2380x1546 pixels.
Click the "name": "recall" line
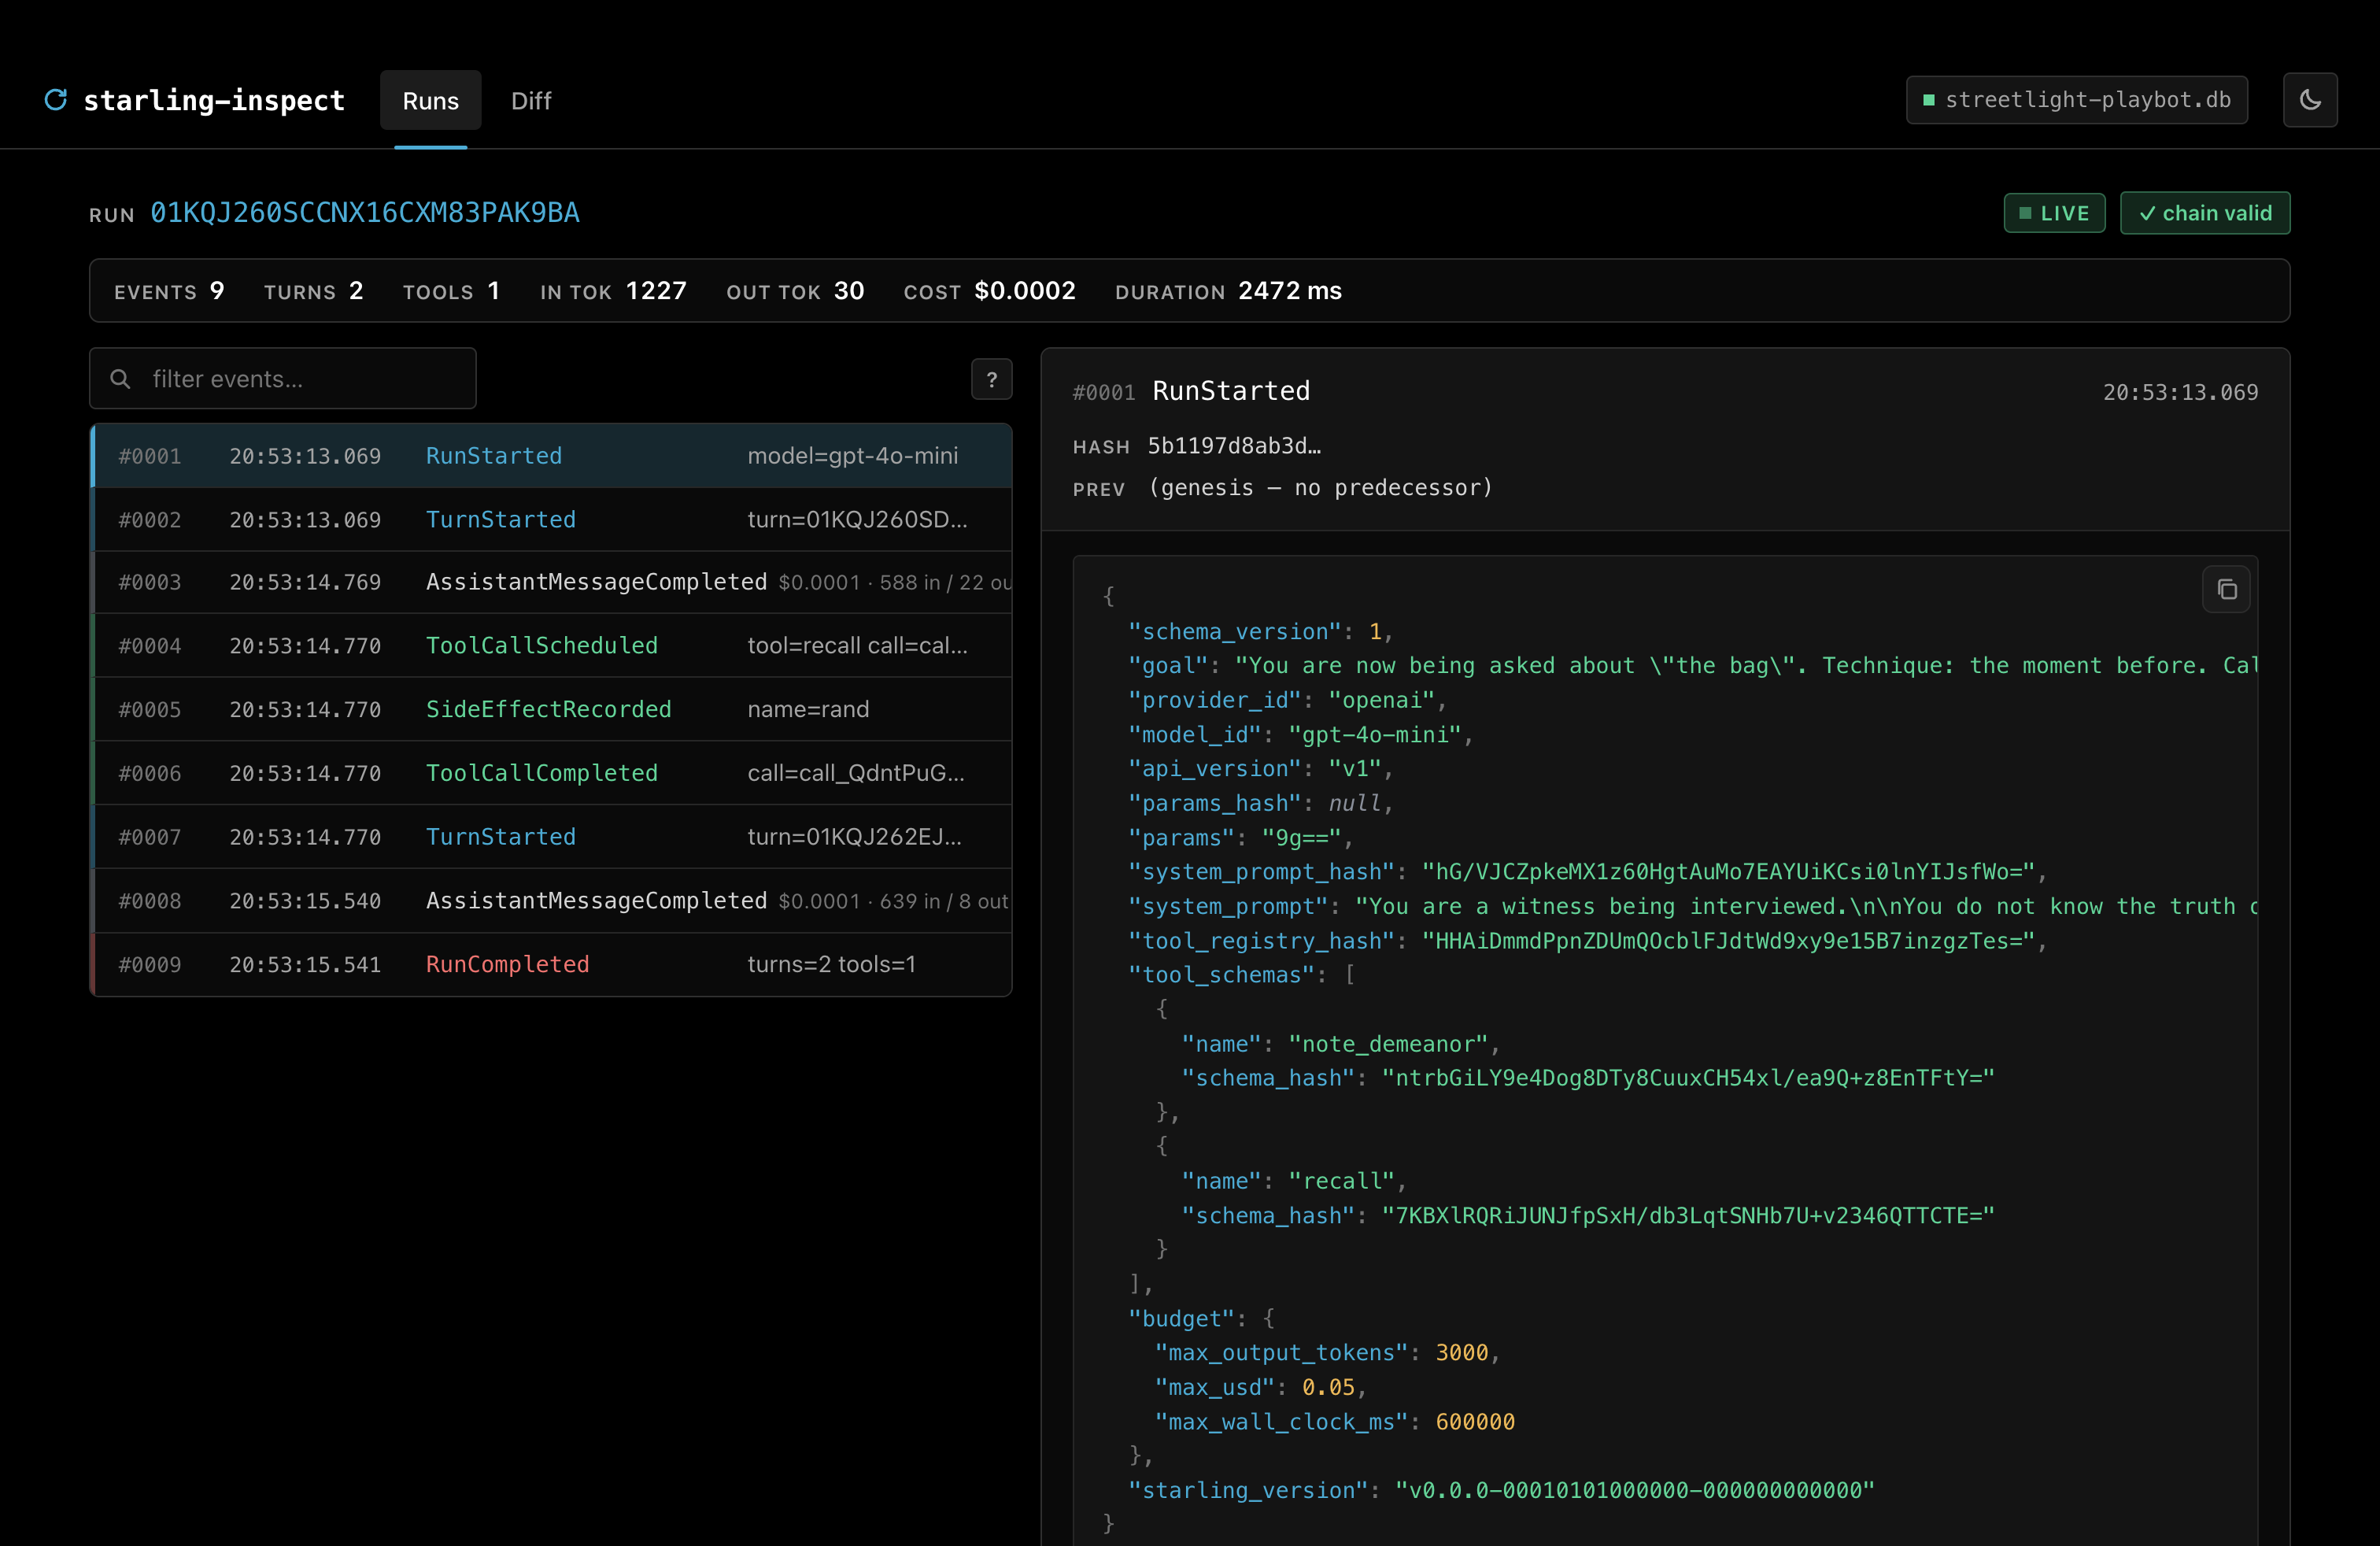click(1294, 1181)
